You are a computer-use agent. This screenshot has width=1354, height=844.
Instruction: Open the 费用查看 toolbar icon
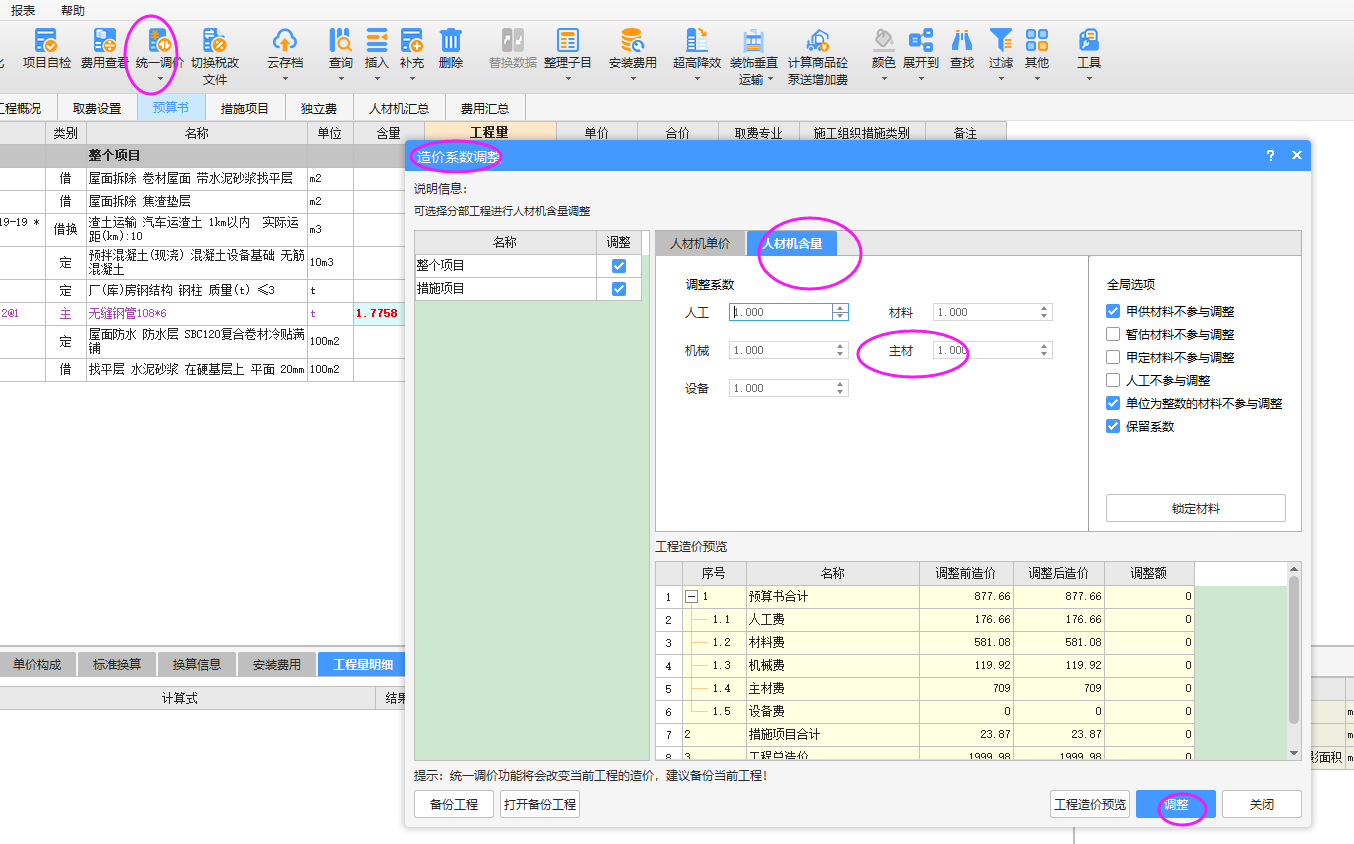105,40
